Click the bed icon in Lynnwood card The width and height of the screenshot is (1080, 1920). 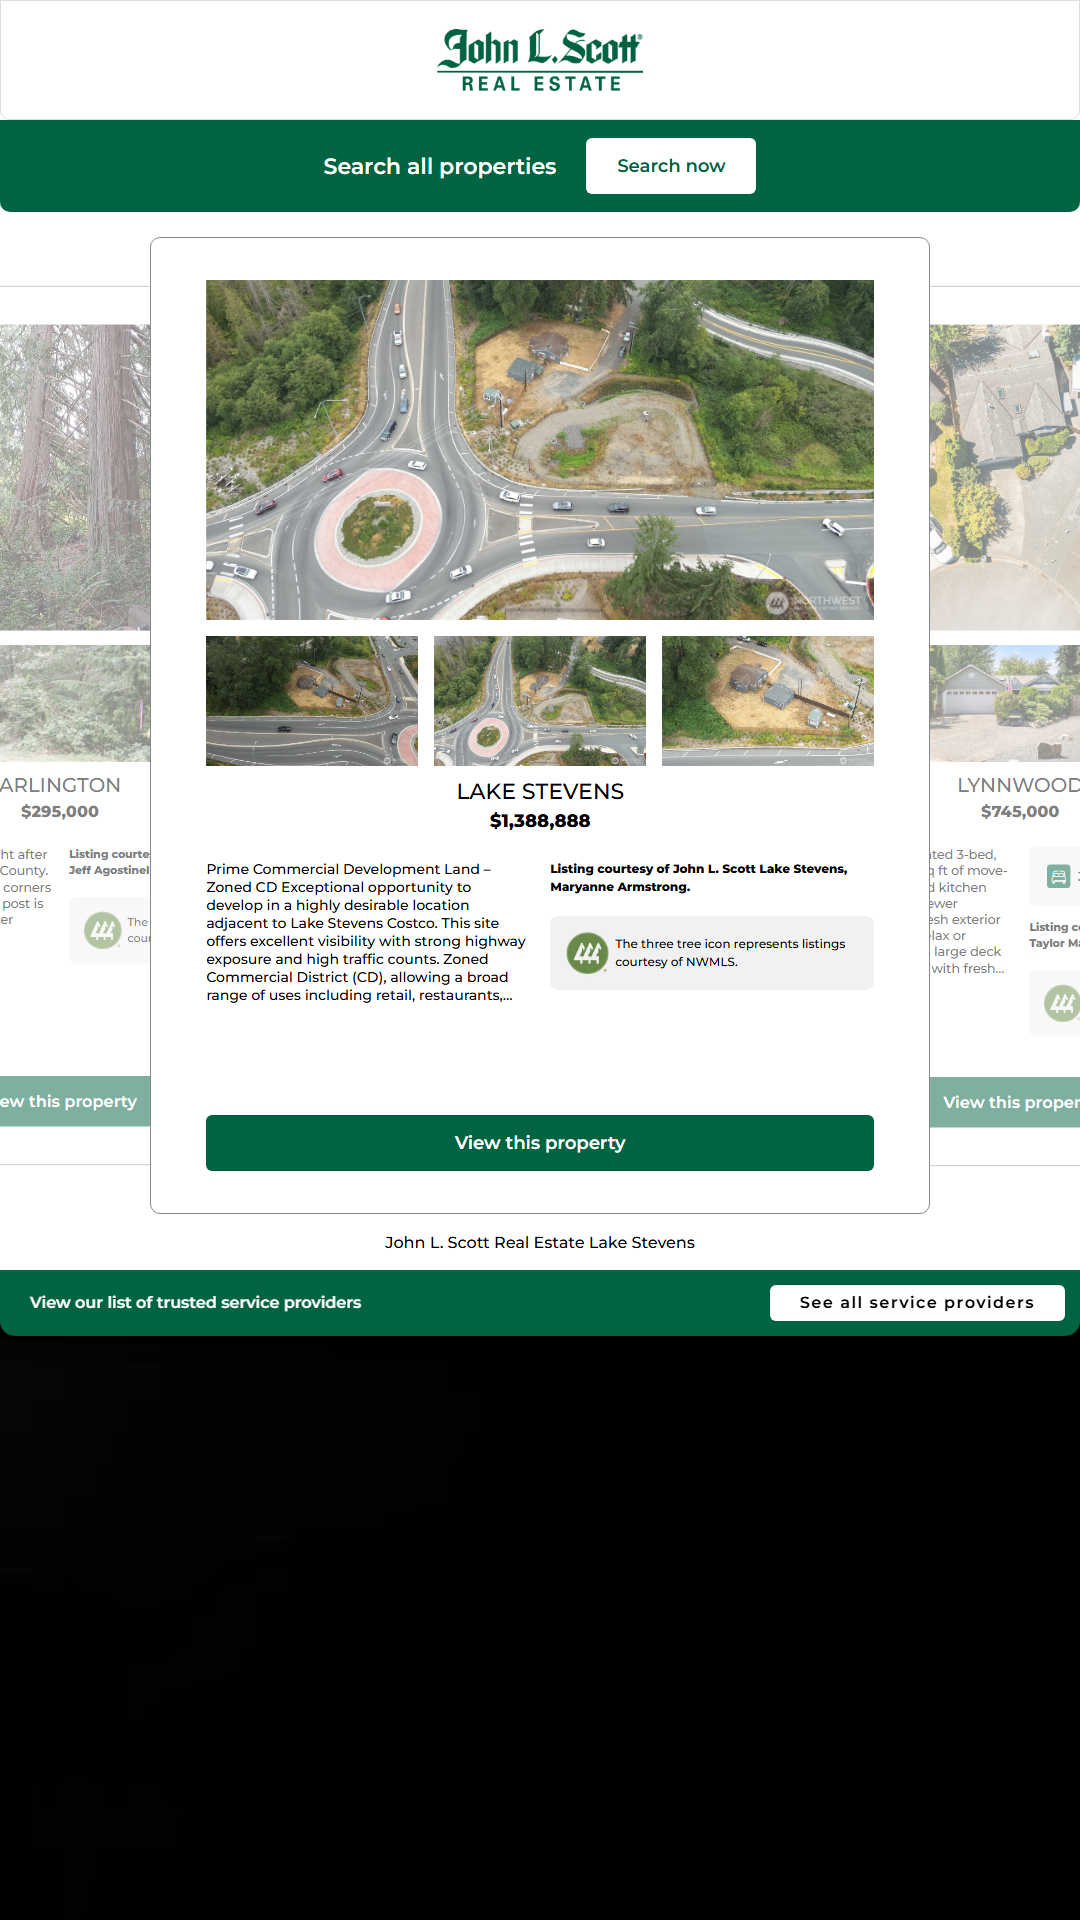point(1057,877)
